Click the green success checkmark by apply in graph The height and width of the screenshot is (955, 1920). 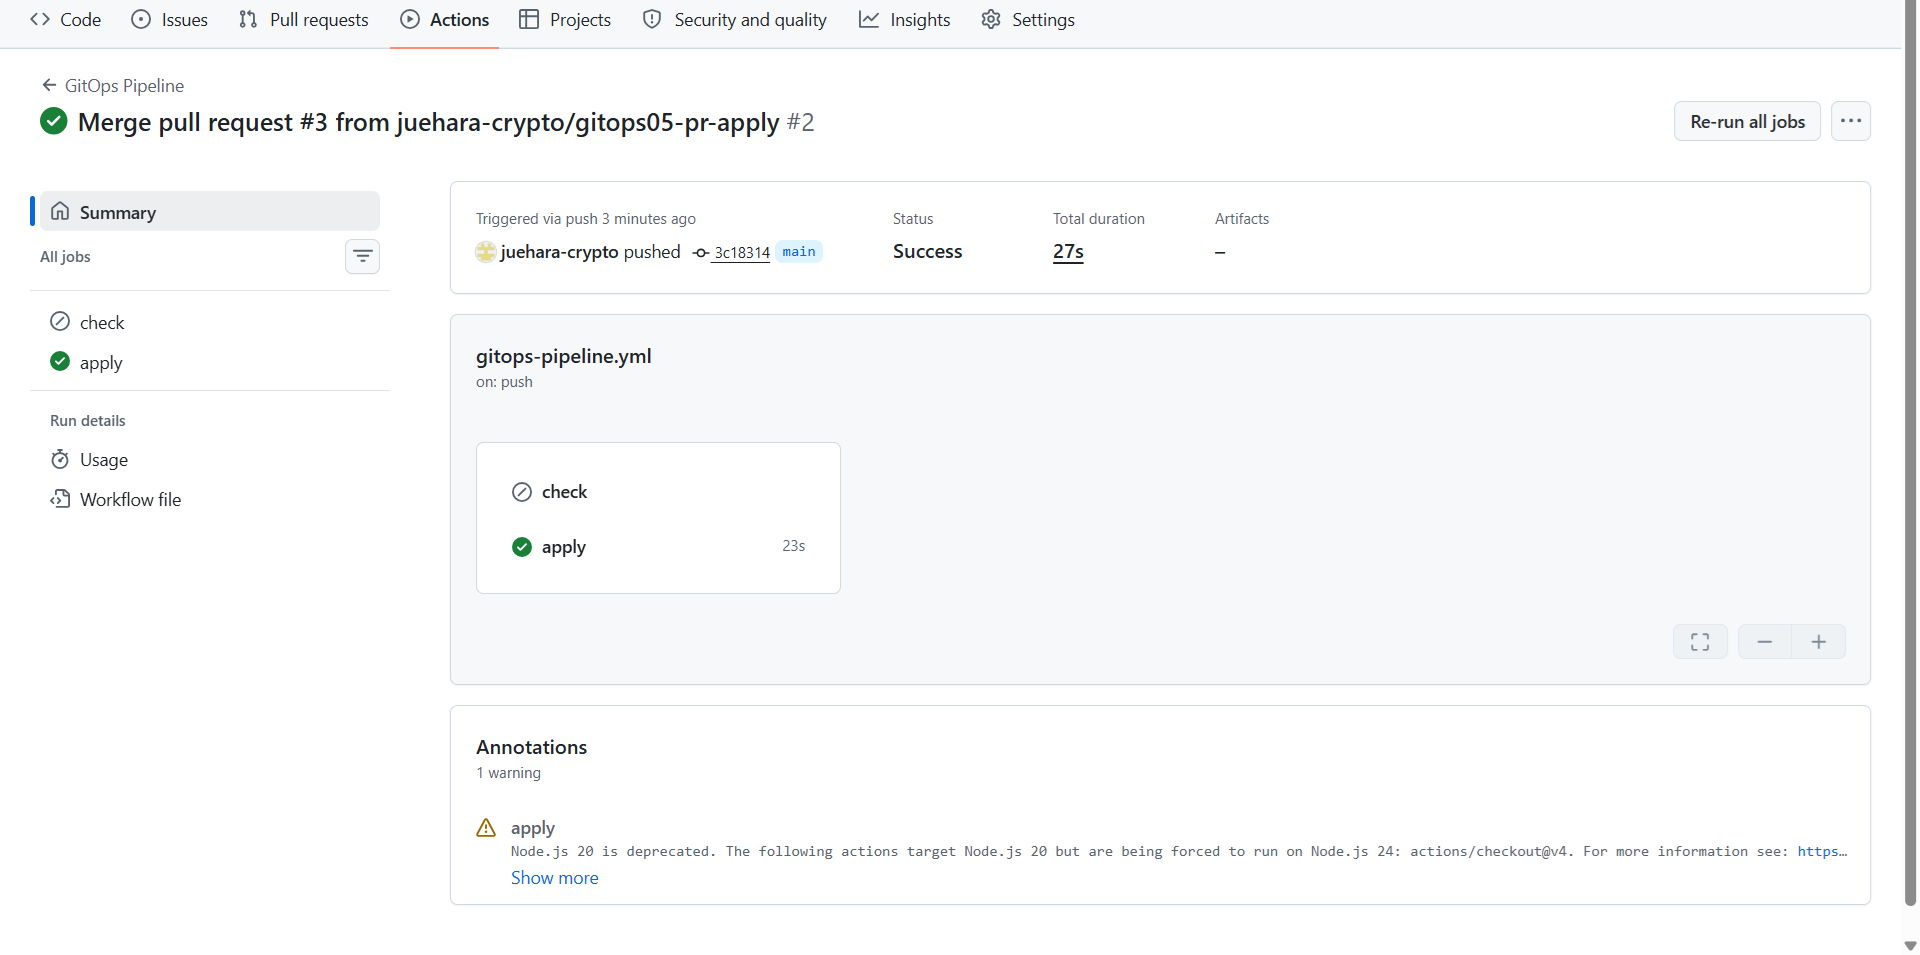[x=522, y=547]
